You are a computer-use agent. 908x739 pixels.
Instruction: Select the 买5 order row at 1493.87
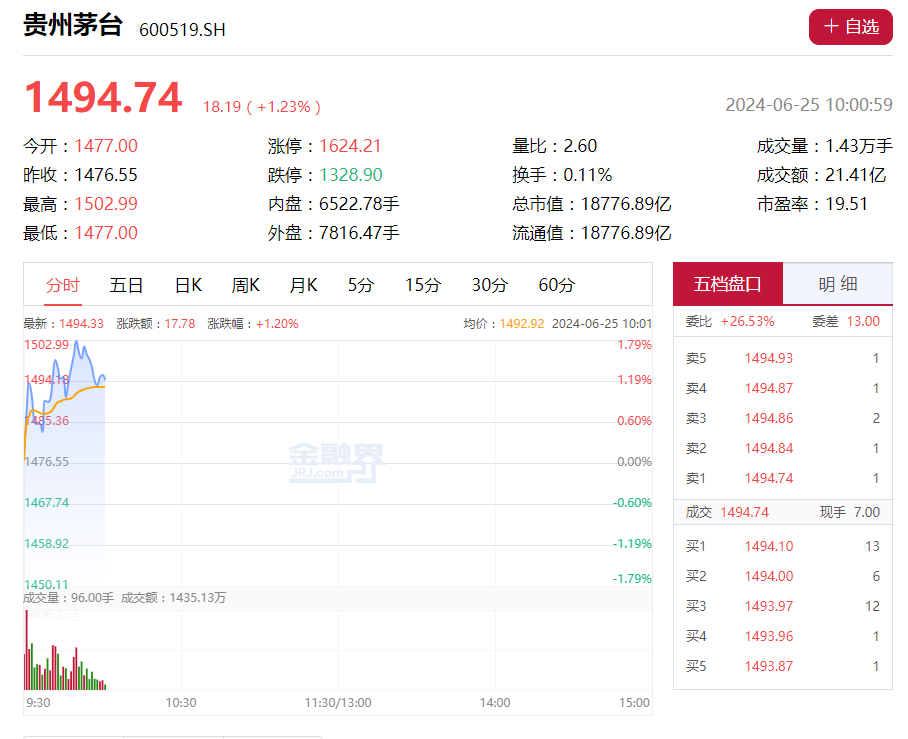[x=783, y=667]
